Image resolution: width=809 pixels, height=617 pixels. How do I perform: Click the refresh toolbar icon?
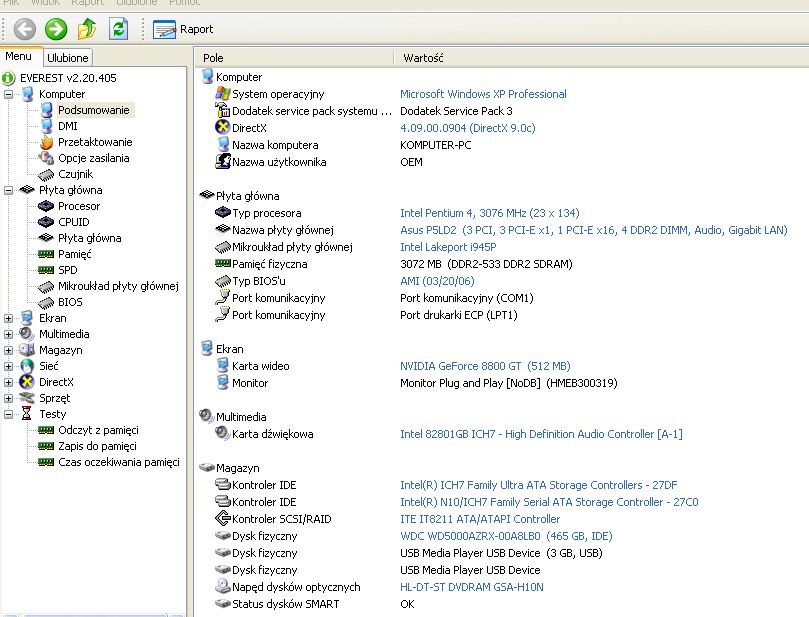118,29
